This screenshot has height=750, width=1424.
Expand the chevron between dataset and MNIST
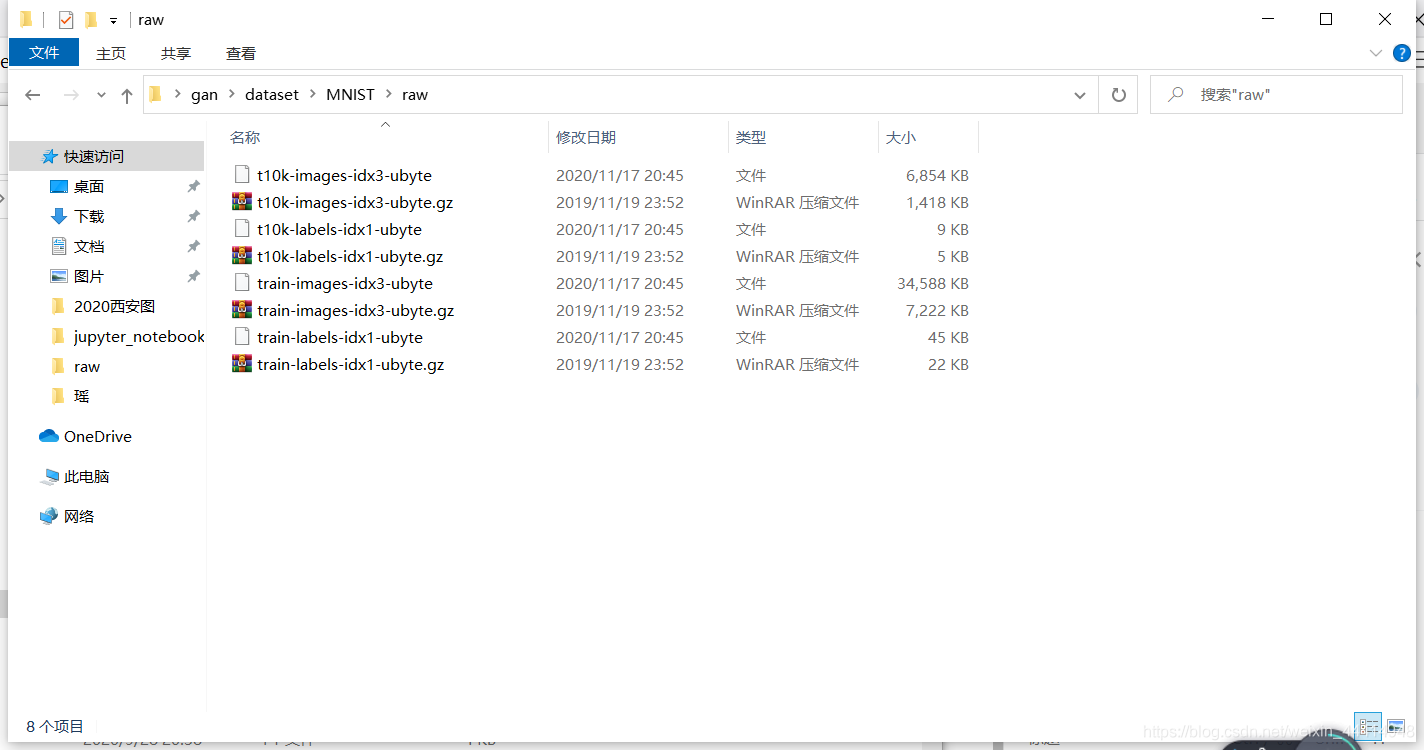(x=313, y=95)
